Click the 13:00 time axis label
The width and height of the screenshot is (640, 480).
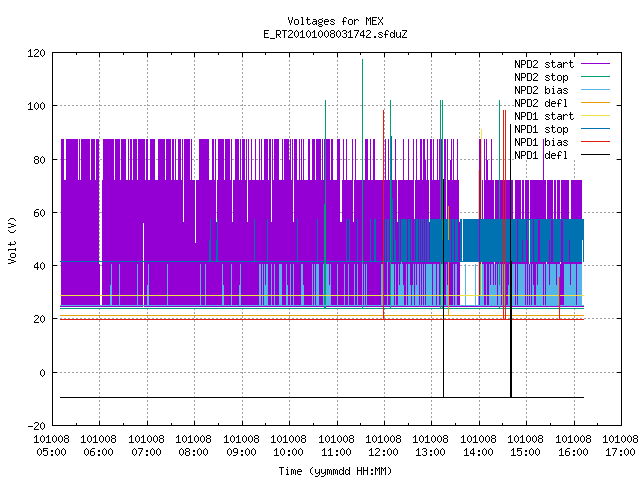point(430,453)
